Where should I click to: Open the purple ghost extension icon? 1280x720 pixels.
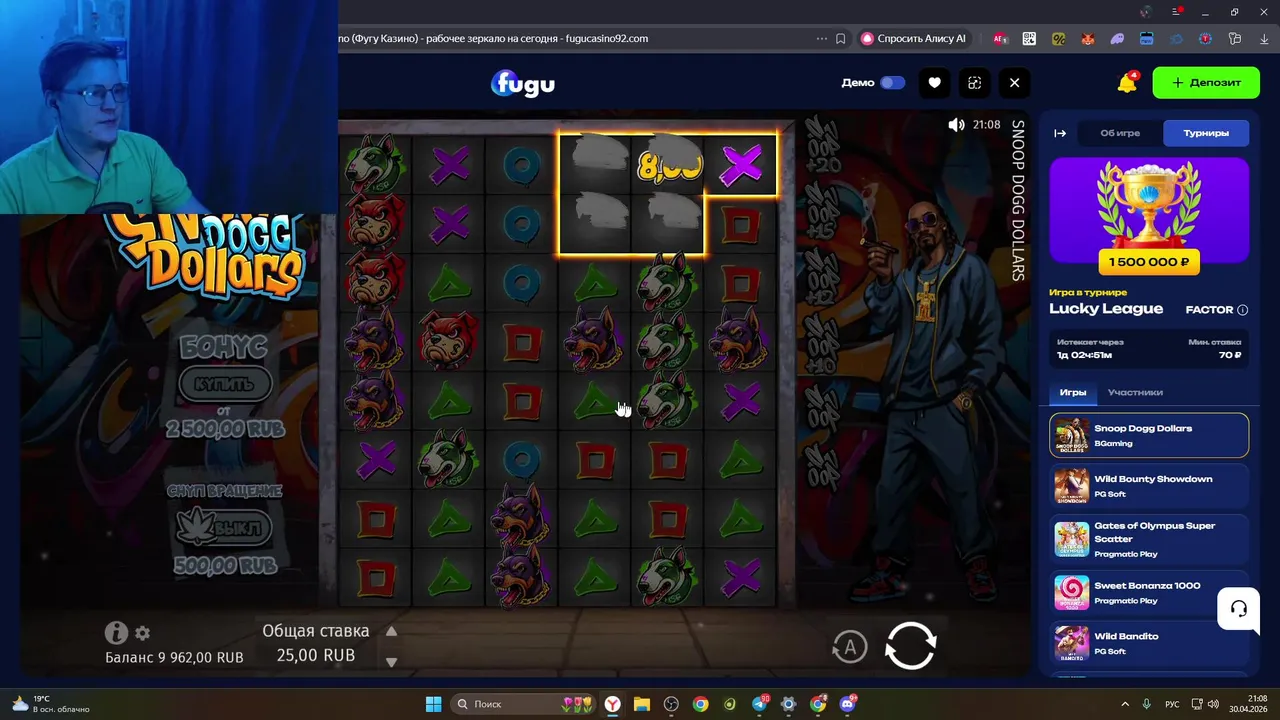point(1117,39)
